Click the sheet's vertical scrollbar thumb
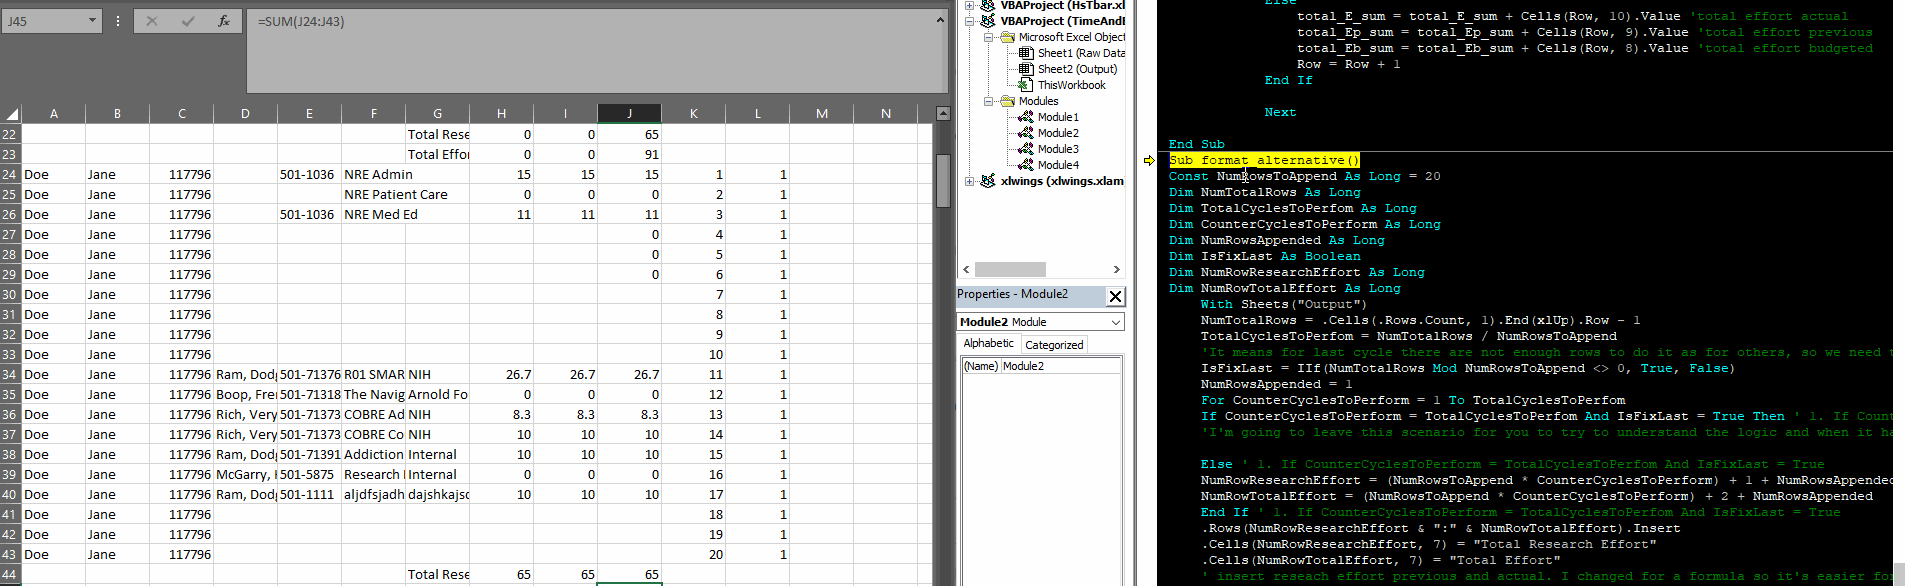Viewport: 1905px width, 586px height. click(943, 180)
